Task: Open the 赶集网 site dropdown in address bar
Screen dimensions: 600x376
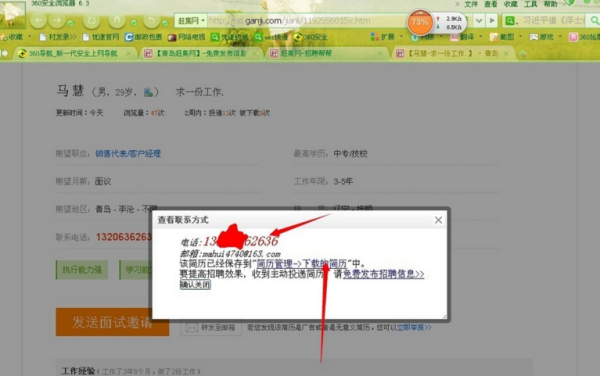Action: click(191, 21)
